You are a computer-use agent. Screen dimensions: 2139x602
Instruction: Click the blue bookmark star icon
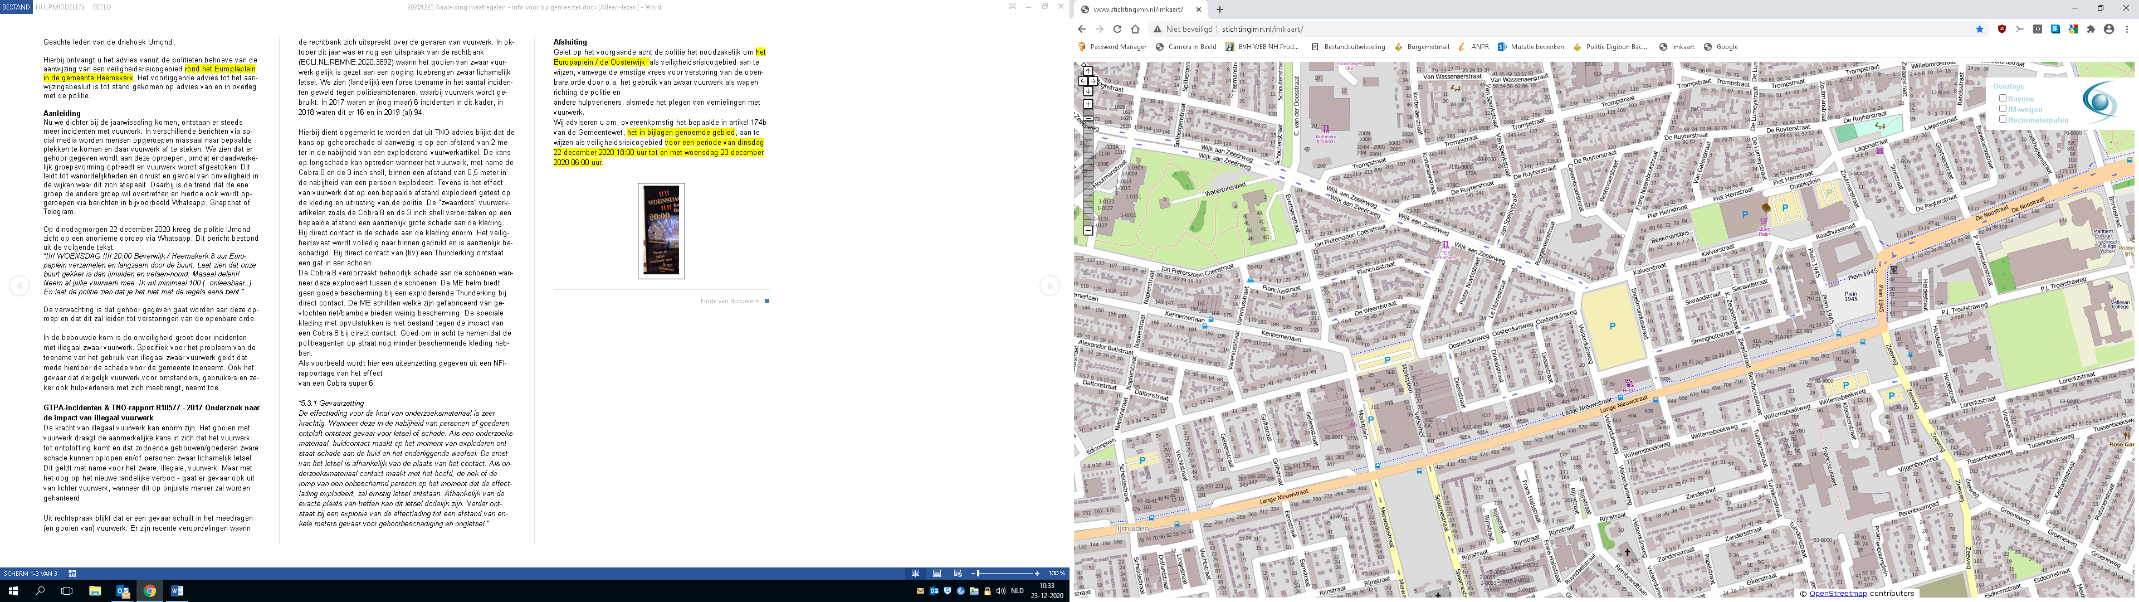coord(1979,29)
